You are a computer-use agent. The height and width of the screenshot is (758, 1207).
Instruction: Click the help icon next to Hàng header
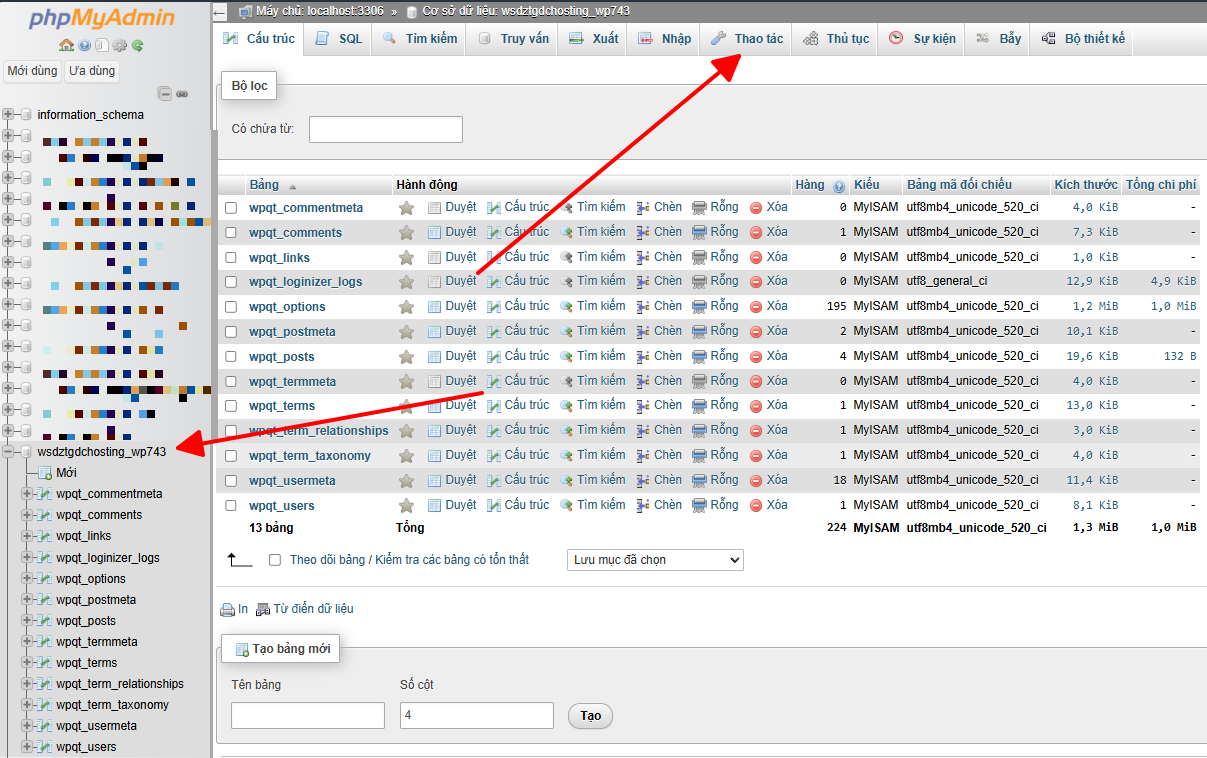pyautogui.click(x=839, y=186)
